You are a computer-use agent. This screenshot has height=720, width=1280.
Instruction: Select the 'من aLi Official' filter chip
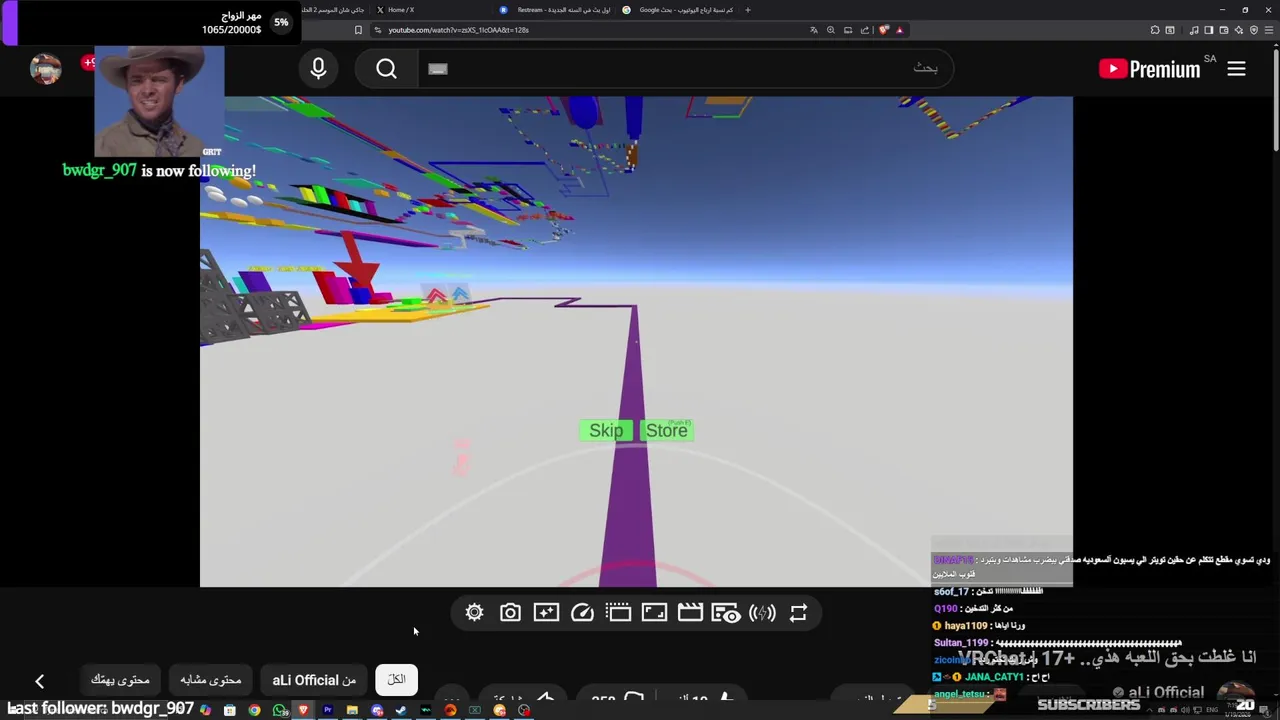coord(314,680)
